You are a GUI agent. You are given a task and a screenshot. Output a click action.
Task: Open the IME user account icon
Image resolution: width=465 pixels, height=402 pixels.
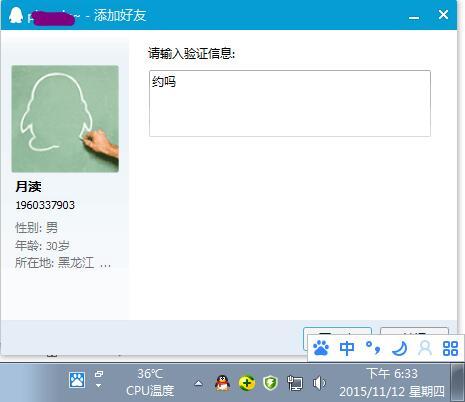(x=425, y=348)
